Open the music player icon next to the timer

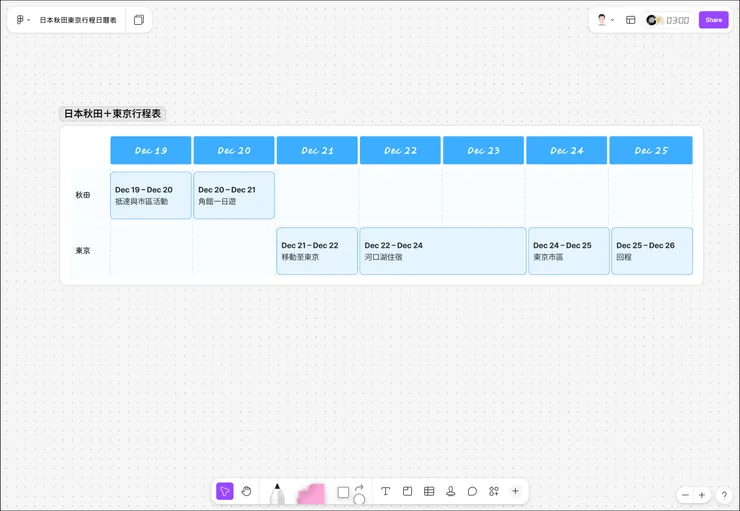pyautogui.click(x=655, y=20)
